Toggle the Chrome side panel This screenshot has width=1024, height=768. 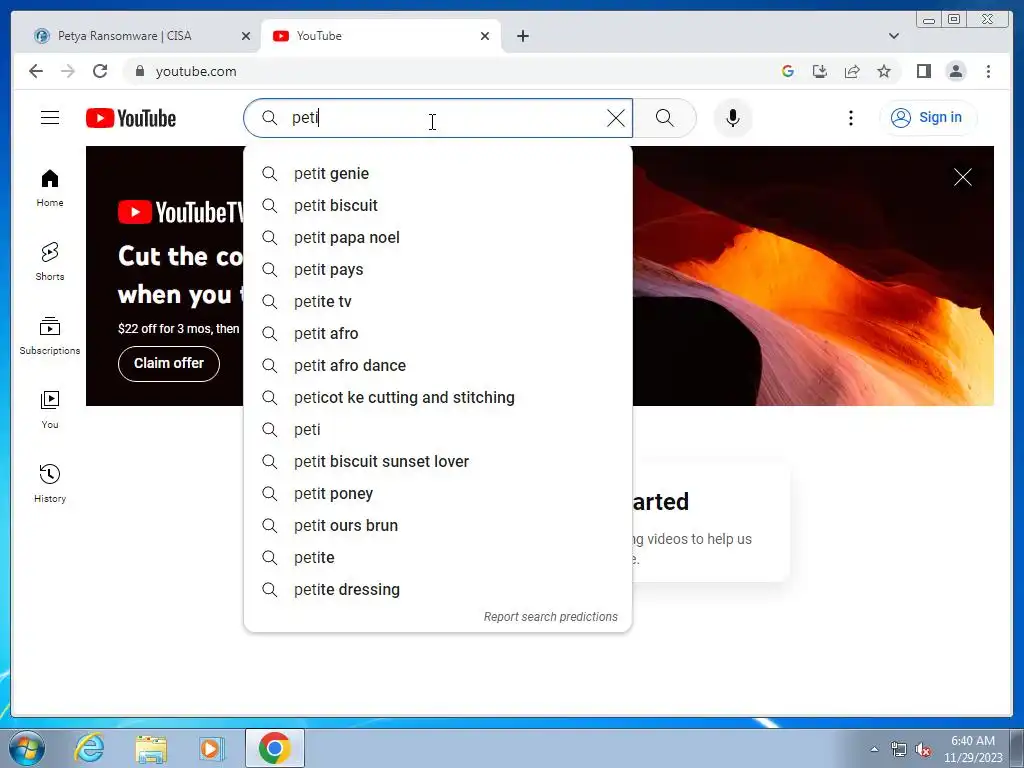pyautogui.click(x=923, y=71)
